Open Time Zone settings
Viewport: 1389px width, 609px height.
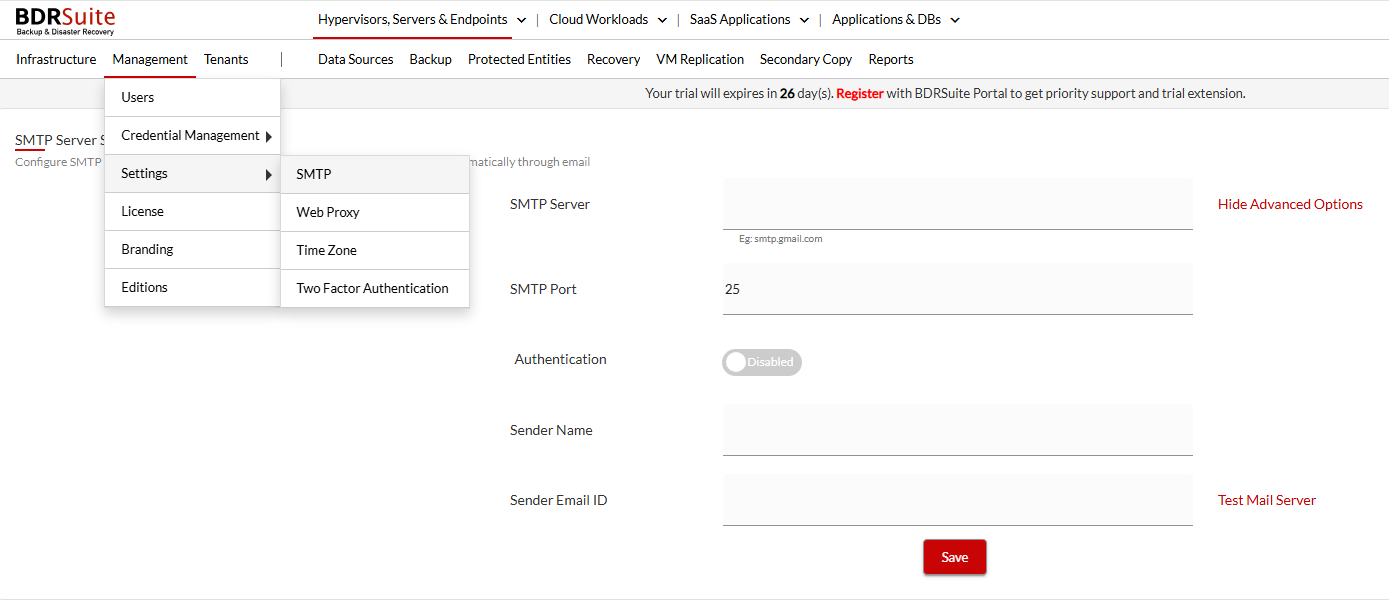[x=326, y=250]
